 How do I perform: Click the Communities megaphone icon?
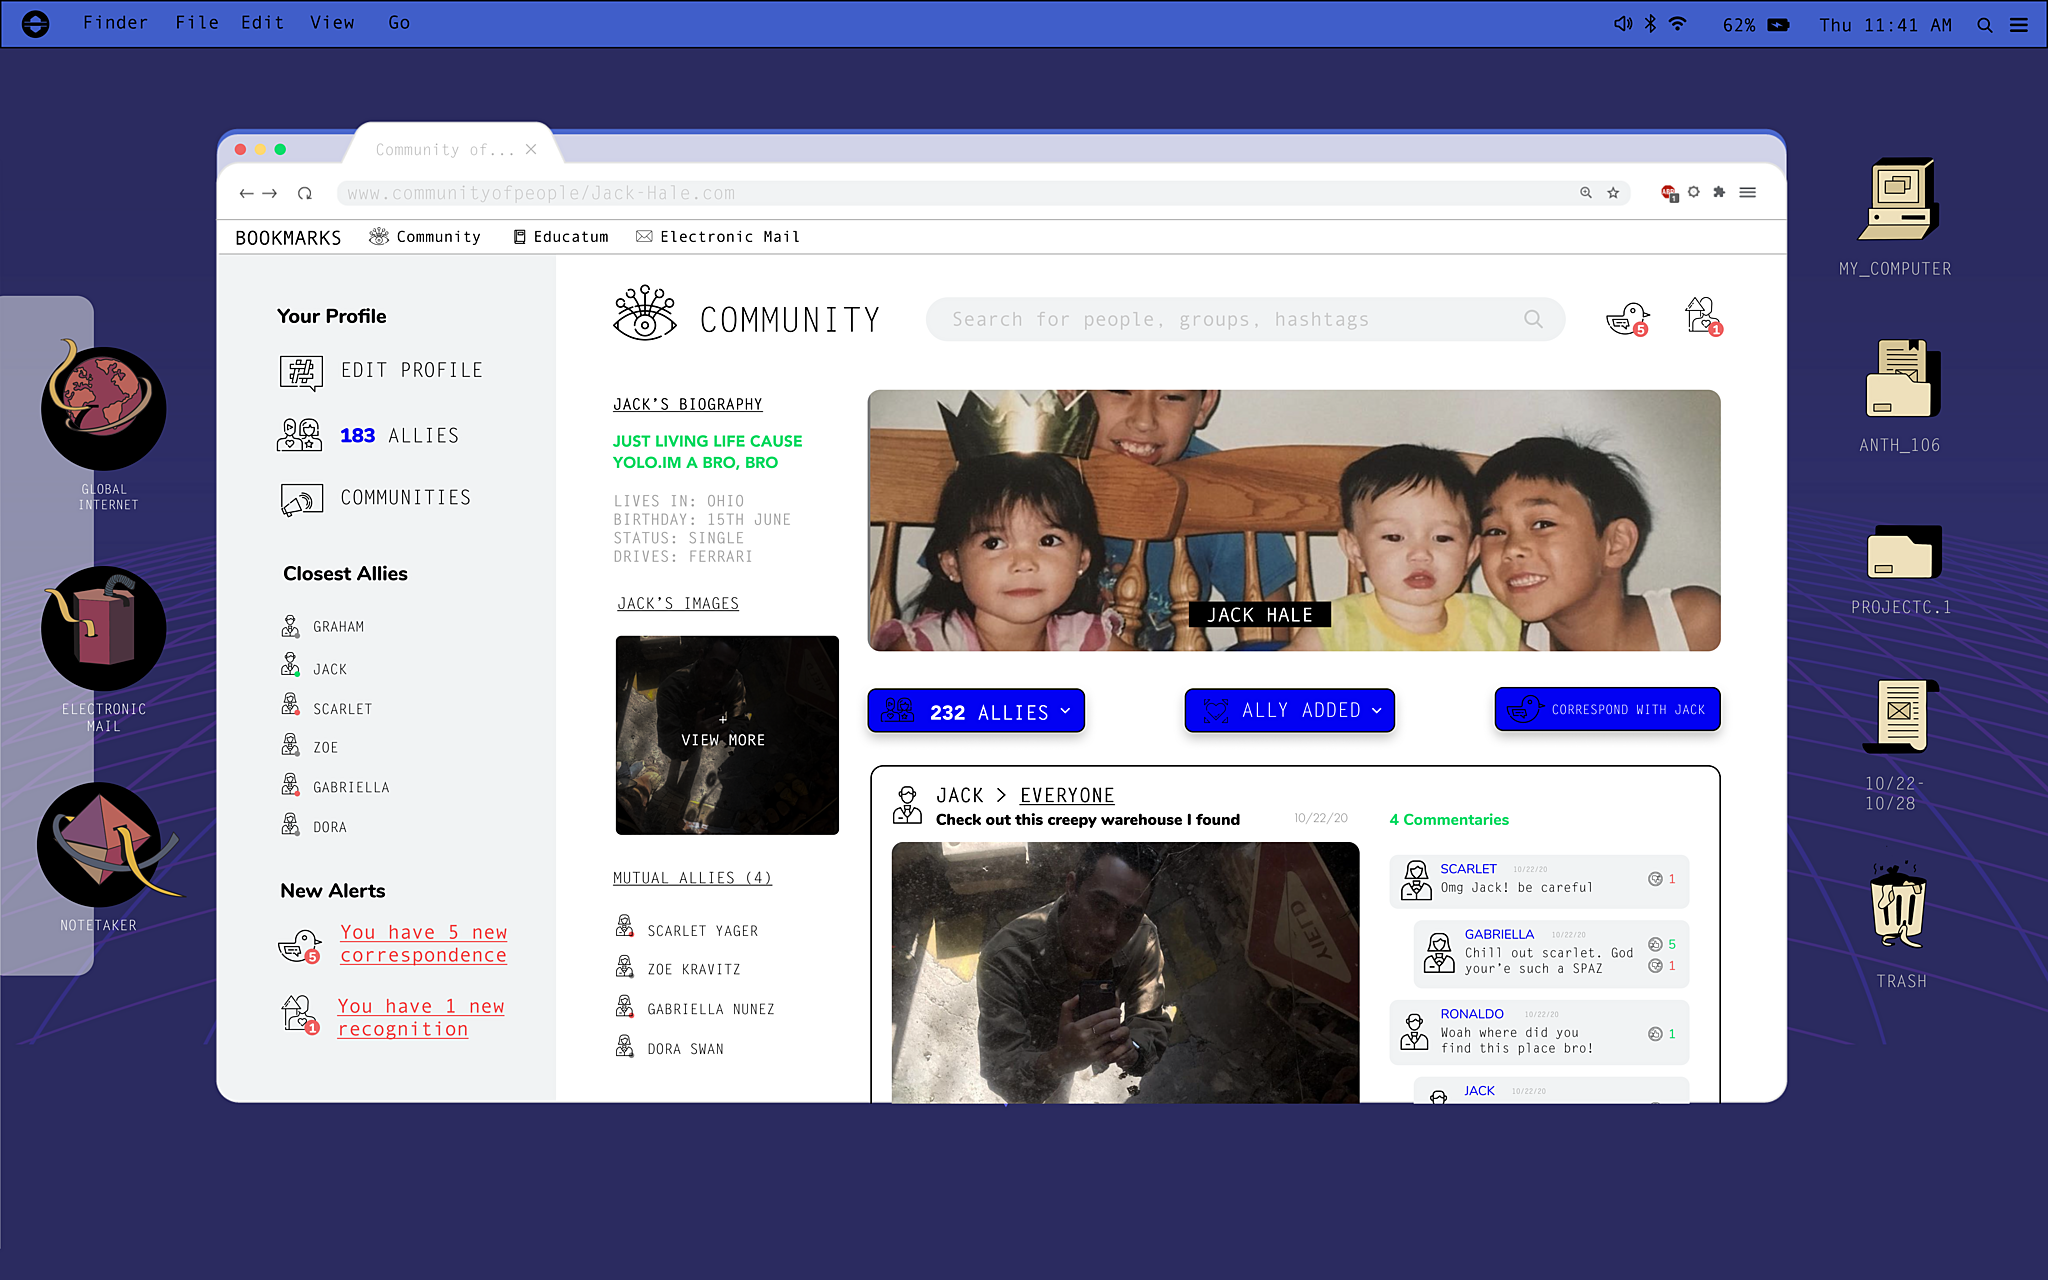click(x=302, y=499)
